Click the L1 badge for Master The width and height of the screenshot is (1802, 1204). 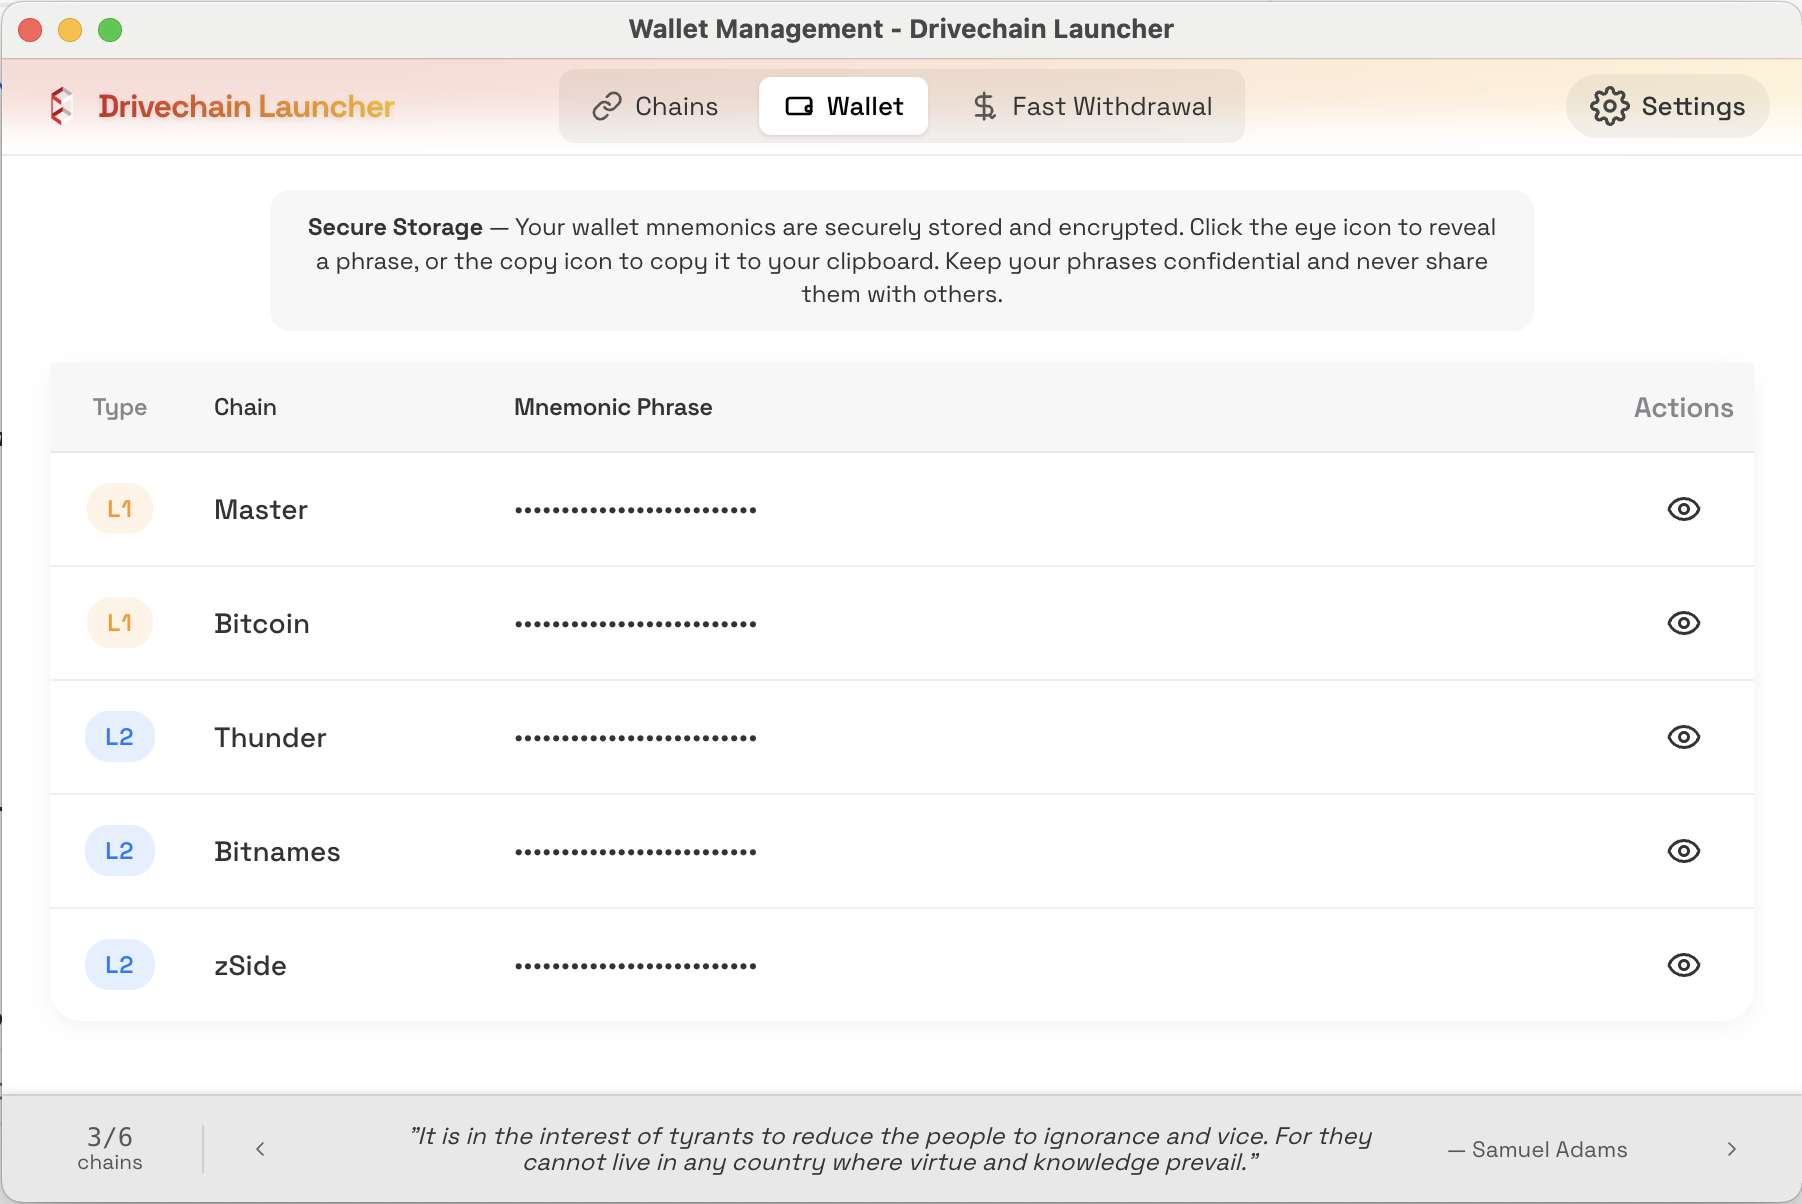click(x=120, y=509)
